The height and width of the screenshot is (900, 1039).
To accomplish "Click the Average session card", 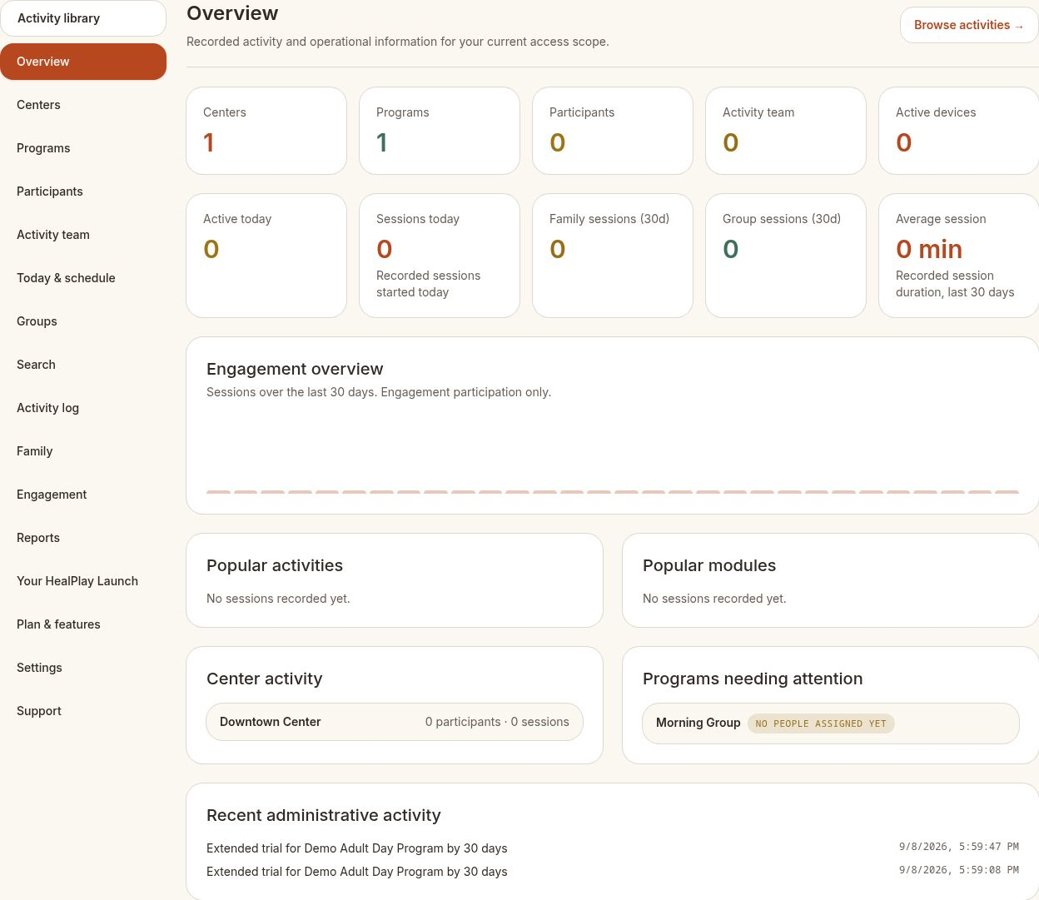I will pyautogui.click(x=959, y=256).
